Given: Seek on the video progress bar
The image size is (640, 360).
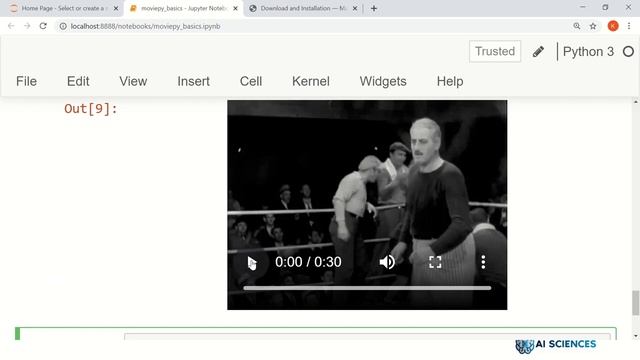Looking at the screenshot, I should 367,288.
